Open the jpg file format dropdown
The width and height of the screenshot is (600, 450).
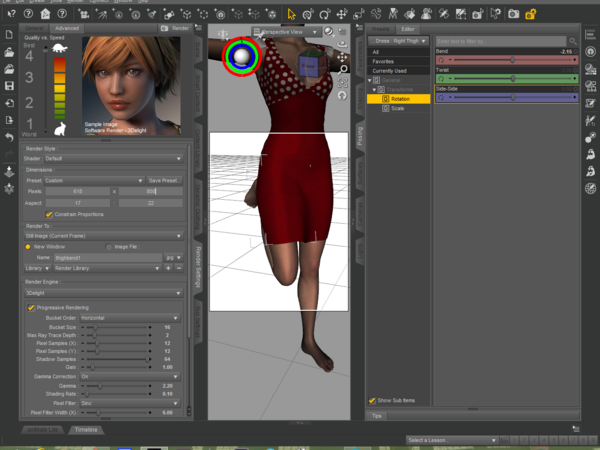173,258
